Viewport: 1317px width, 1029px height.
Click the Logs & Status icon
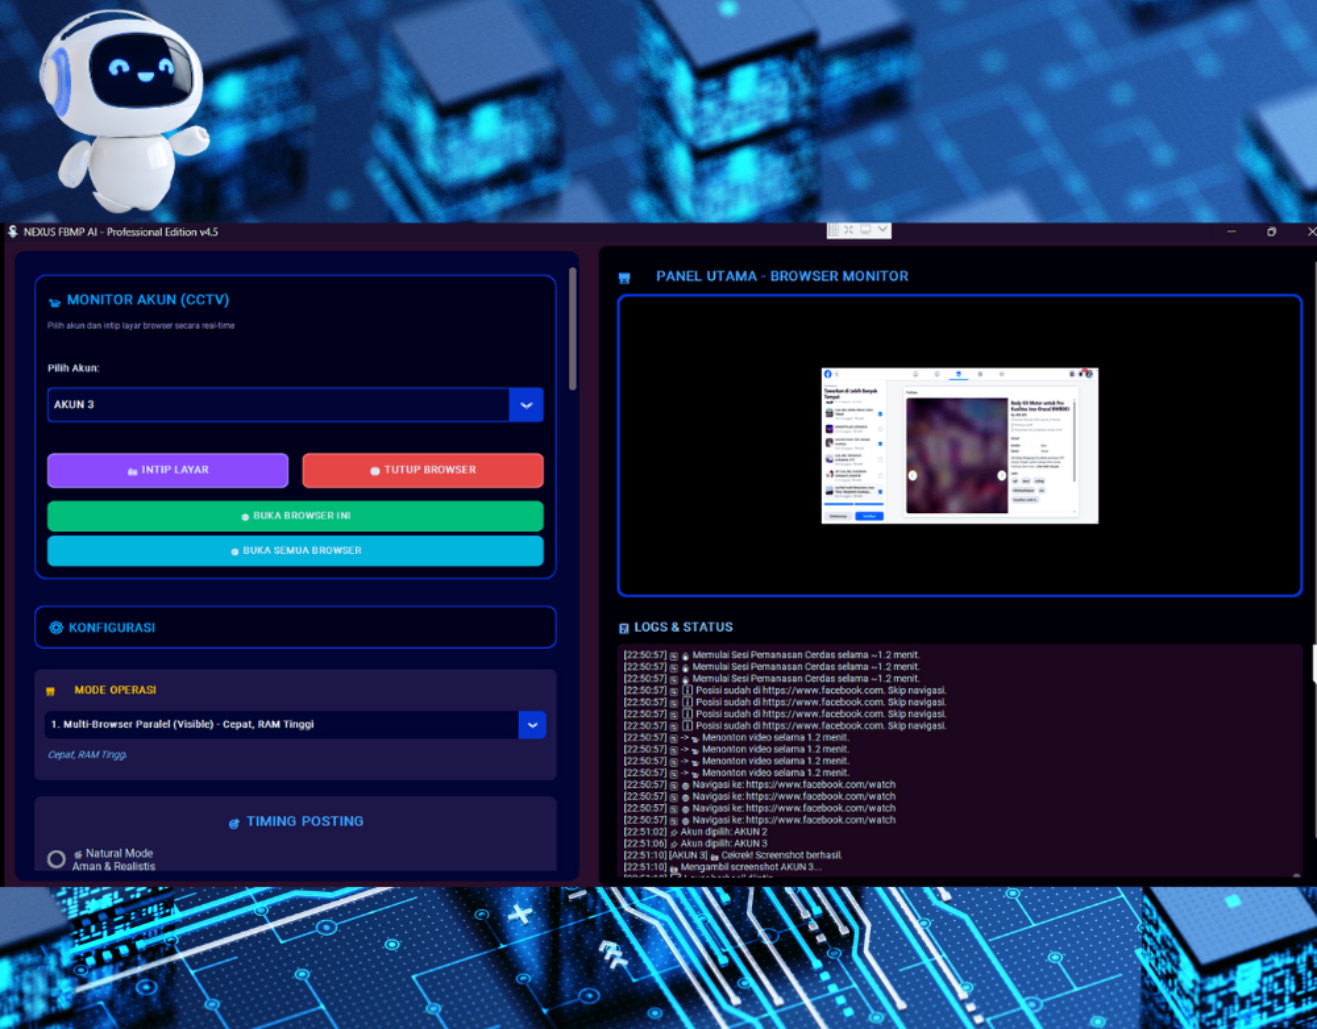624,627
